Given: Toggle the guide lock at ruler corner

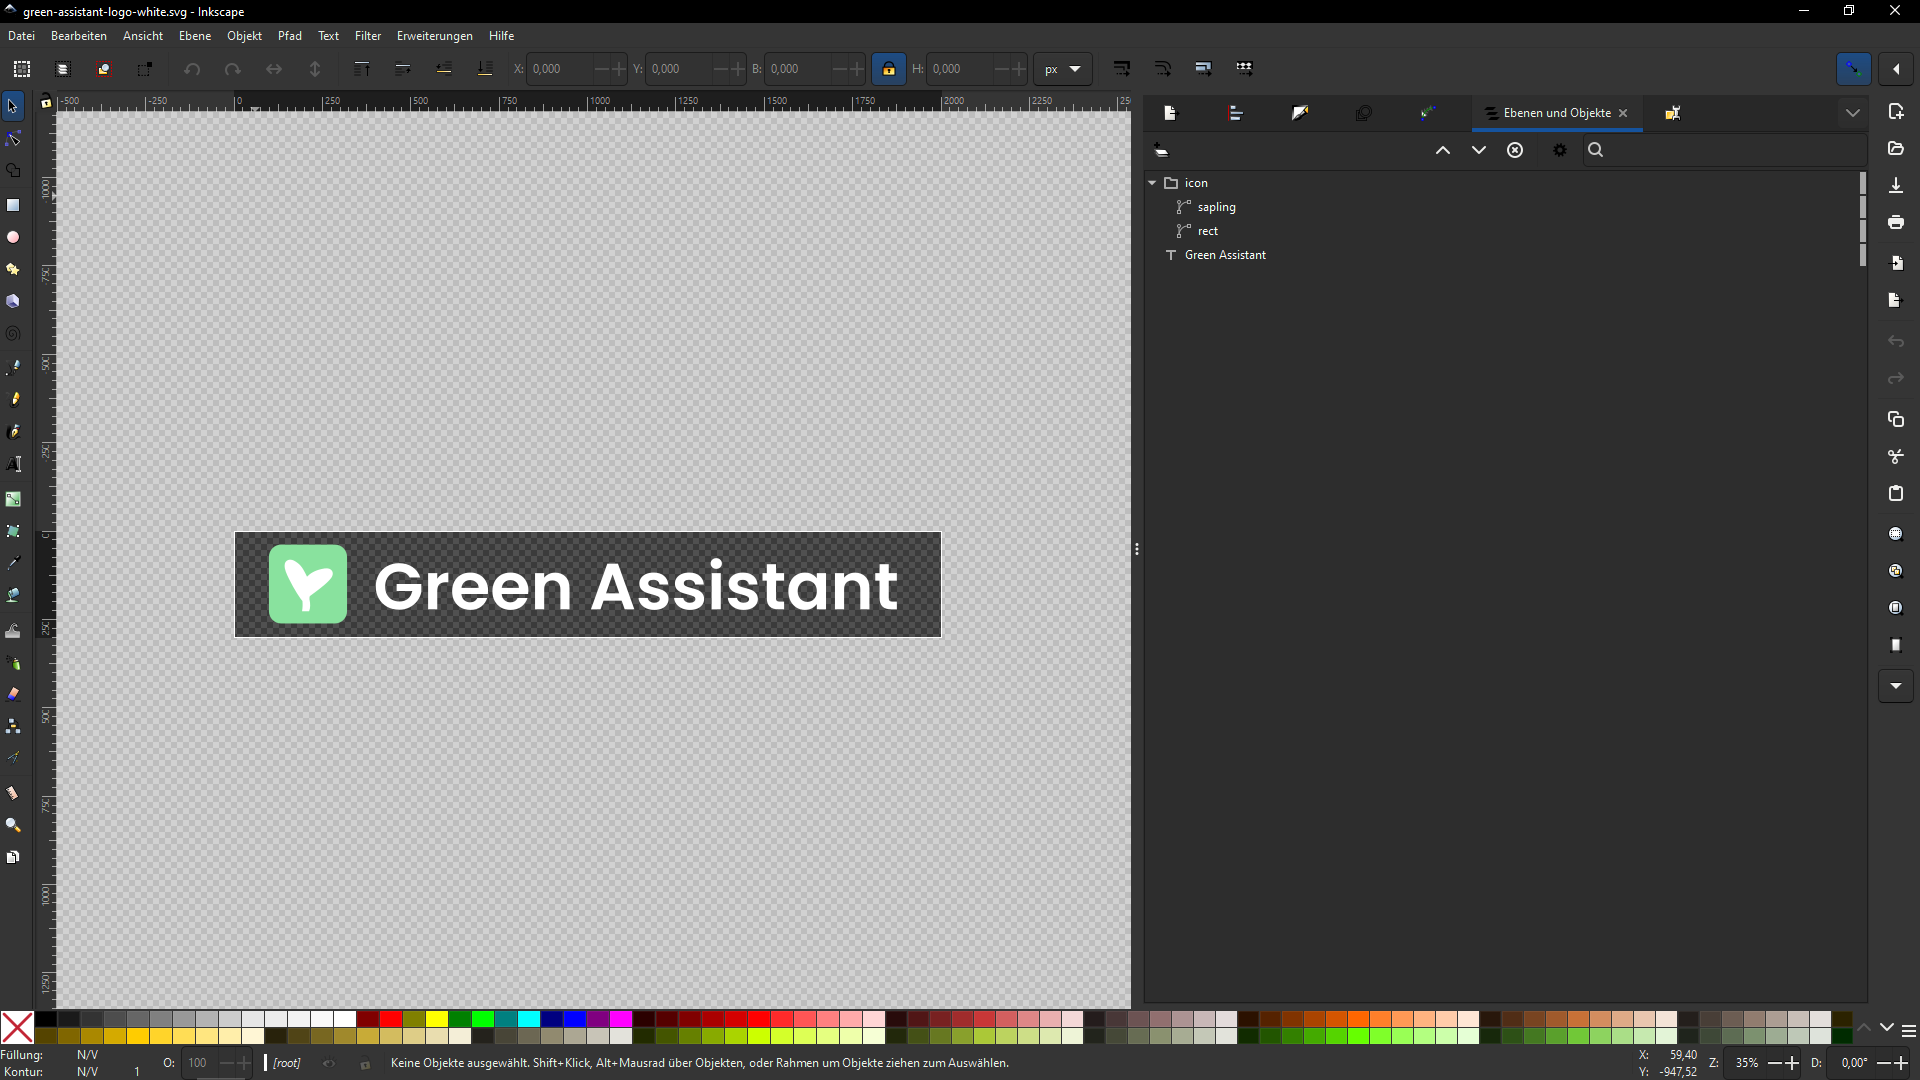Looking at the screenshot, I should [x=45, y=102].
